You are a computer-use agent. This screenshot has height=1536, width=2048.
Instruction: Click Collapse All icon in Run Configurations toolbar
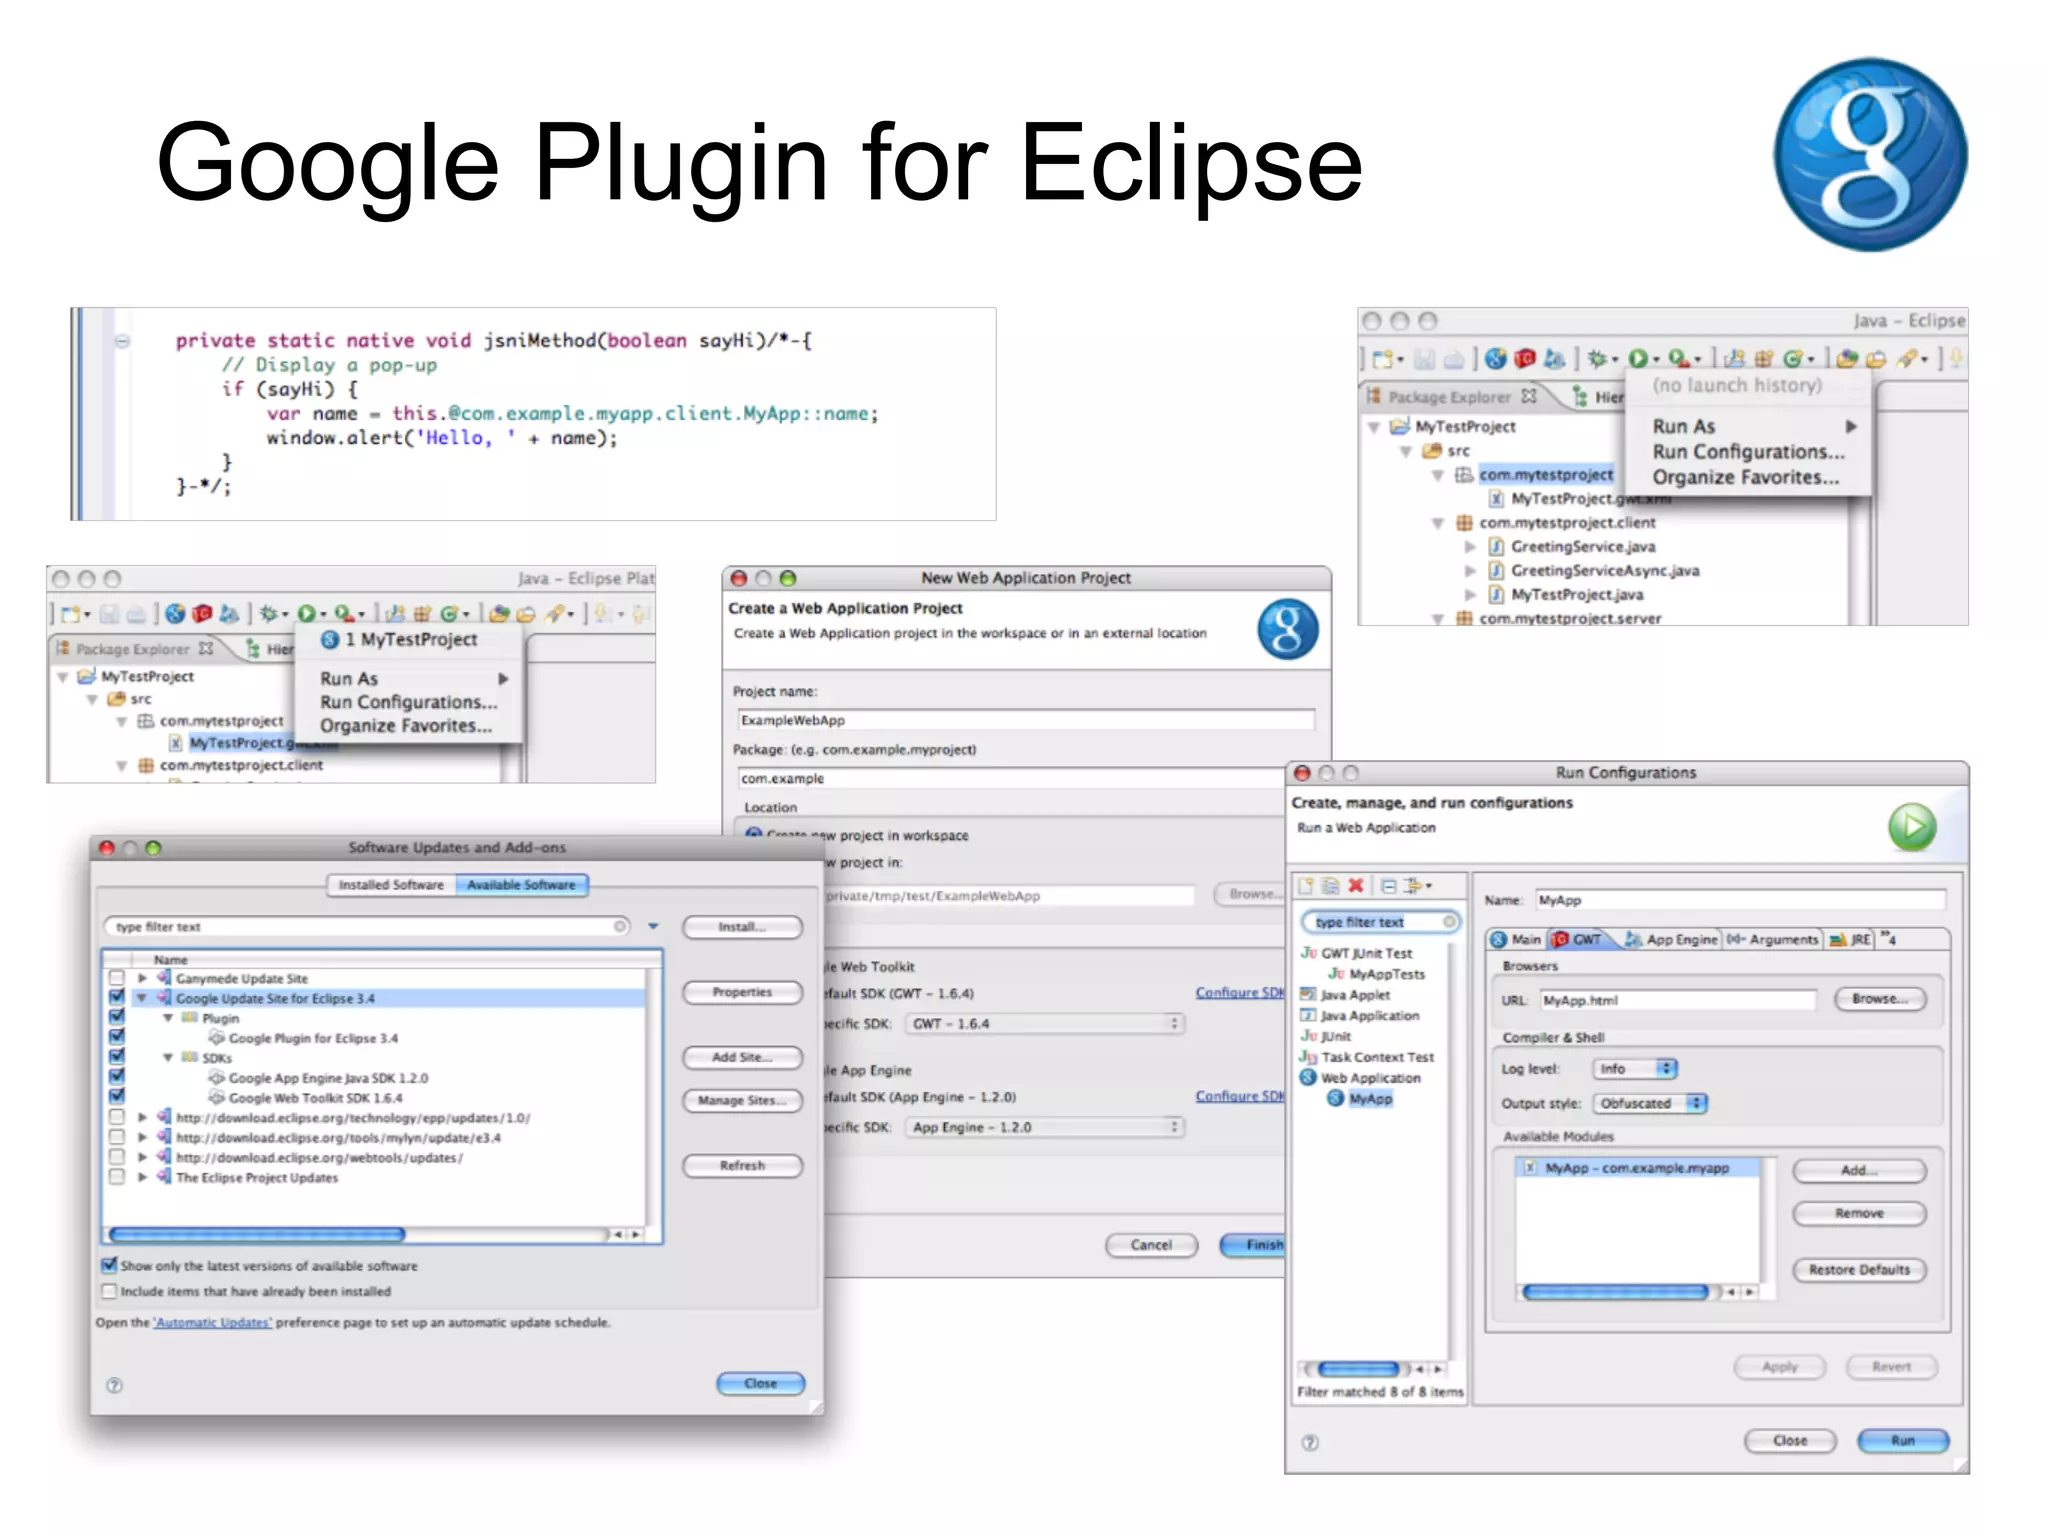[x=1389, y=886]
